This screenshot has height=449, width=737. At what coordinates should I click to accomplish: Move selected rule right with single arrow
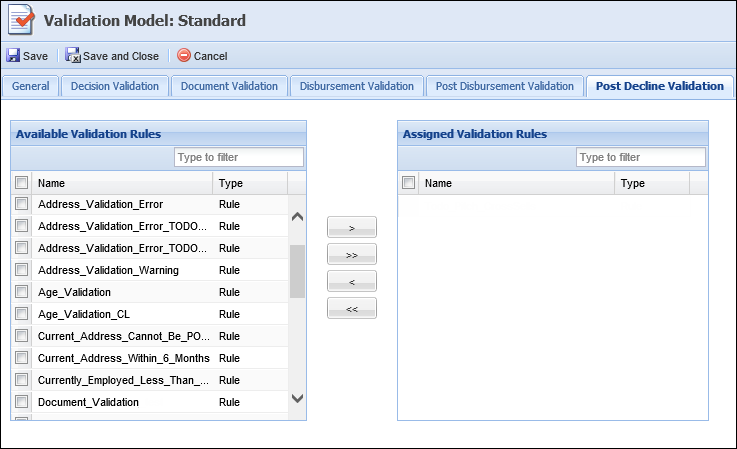(x=352, y=228)
